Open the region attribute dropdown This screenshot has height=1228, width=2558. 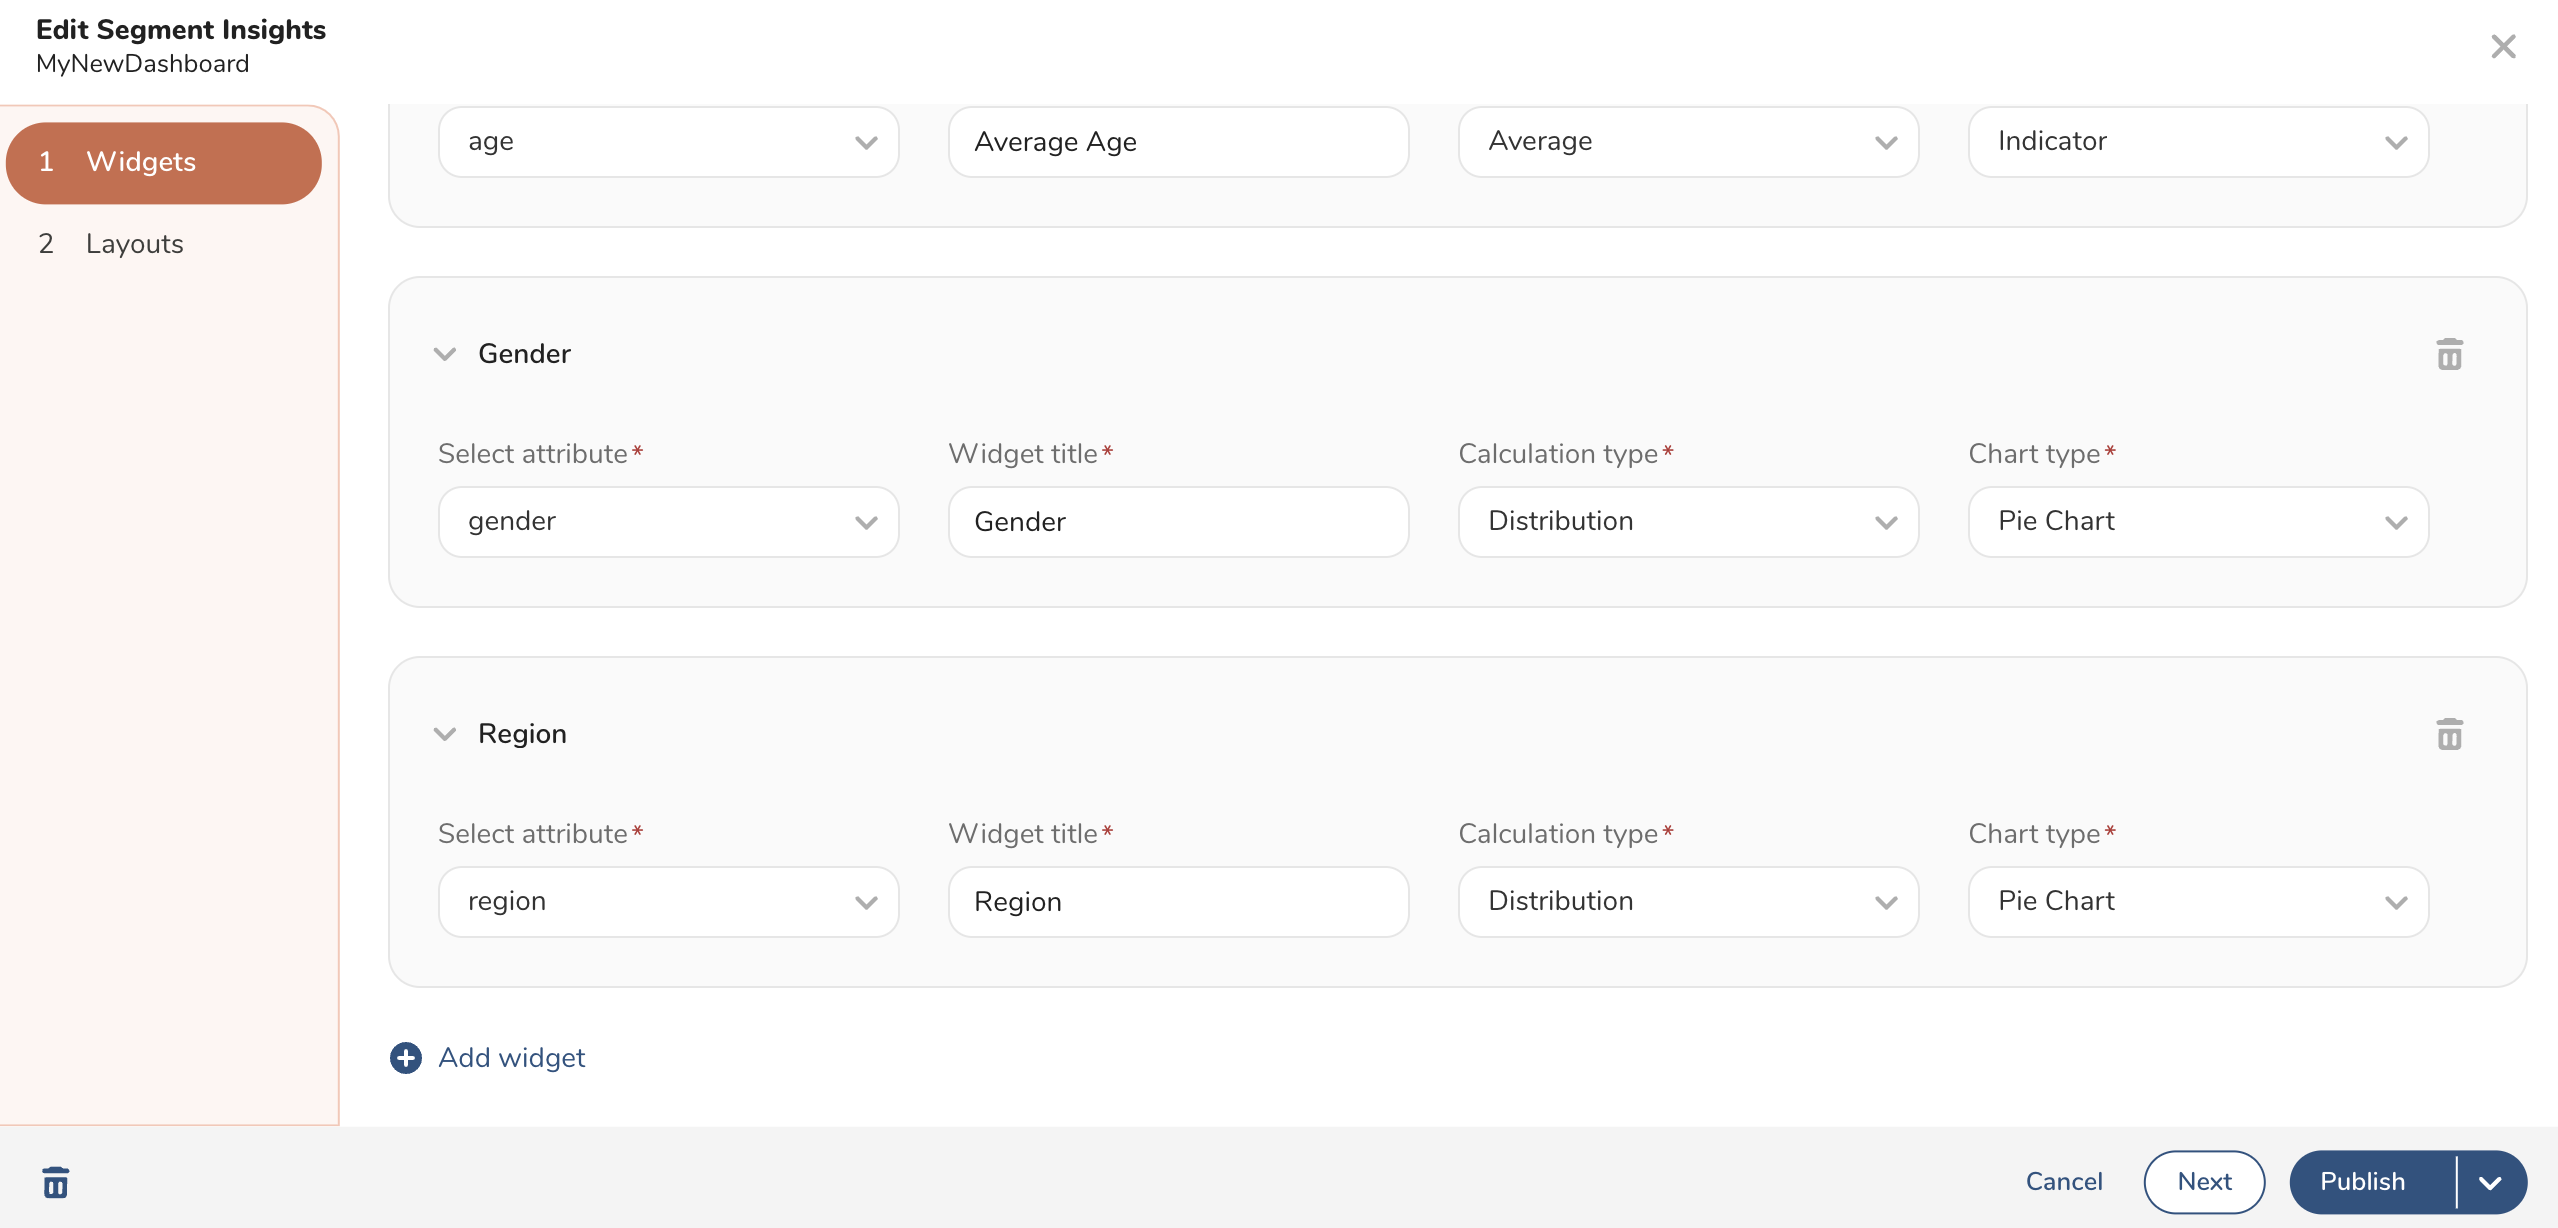[668, 902]
